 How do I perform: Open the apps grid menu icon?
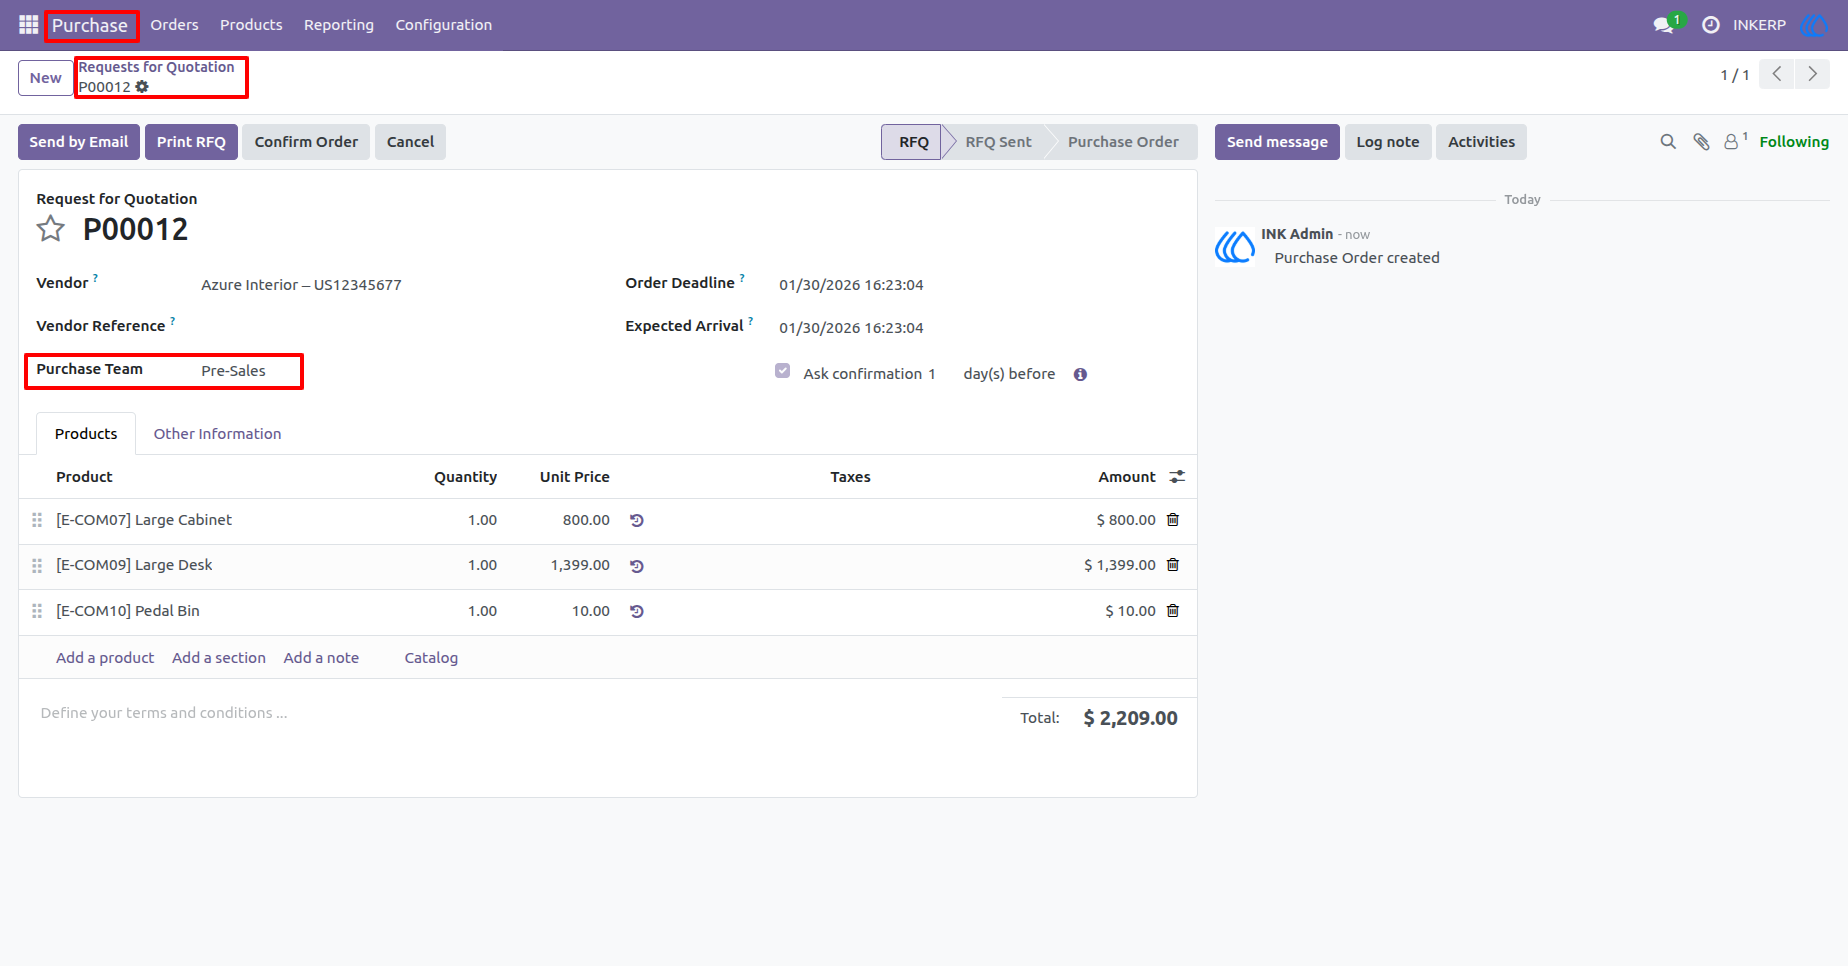pyautogui.click(x=28, y=25)
